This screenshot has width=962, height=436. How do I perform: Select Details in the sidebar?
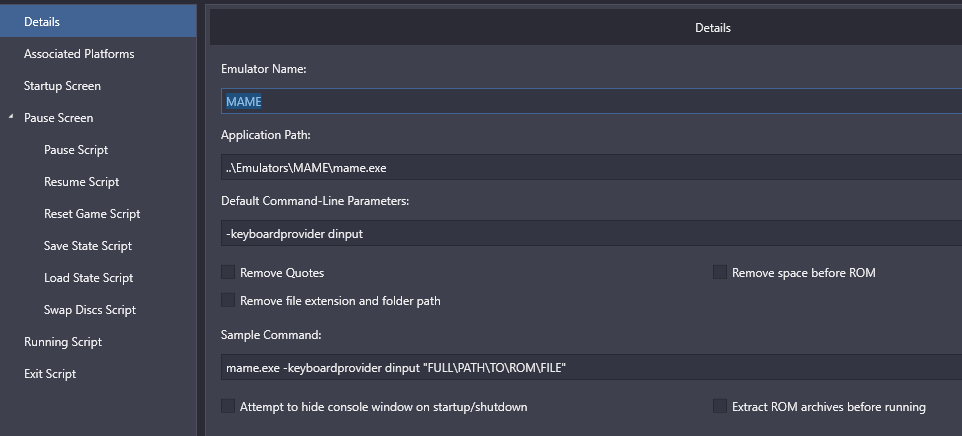(42, 22)
